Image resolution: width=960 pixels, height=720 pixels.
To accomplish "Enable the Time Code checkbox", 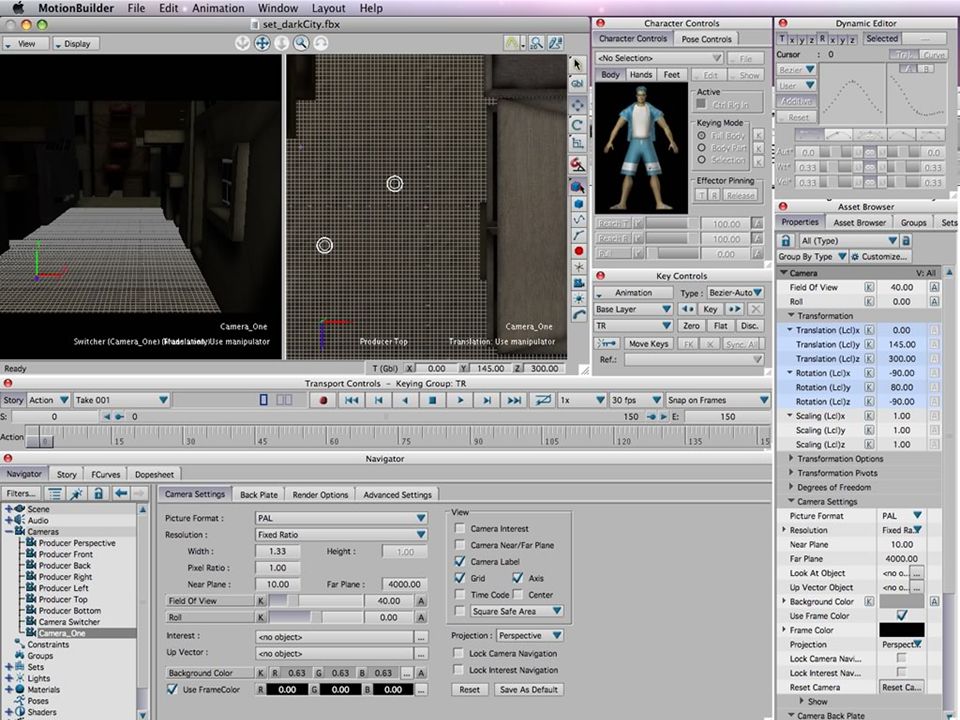I will click(459, 594).
